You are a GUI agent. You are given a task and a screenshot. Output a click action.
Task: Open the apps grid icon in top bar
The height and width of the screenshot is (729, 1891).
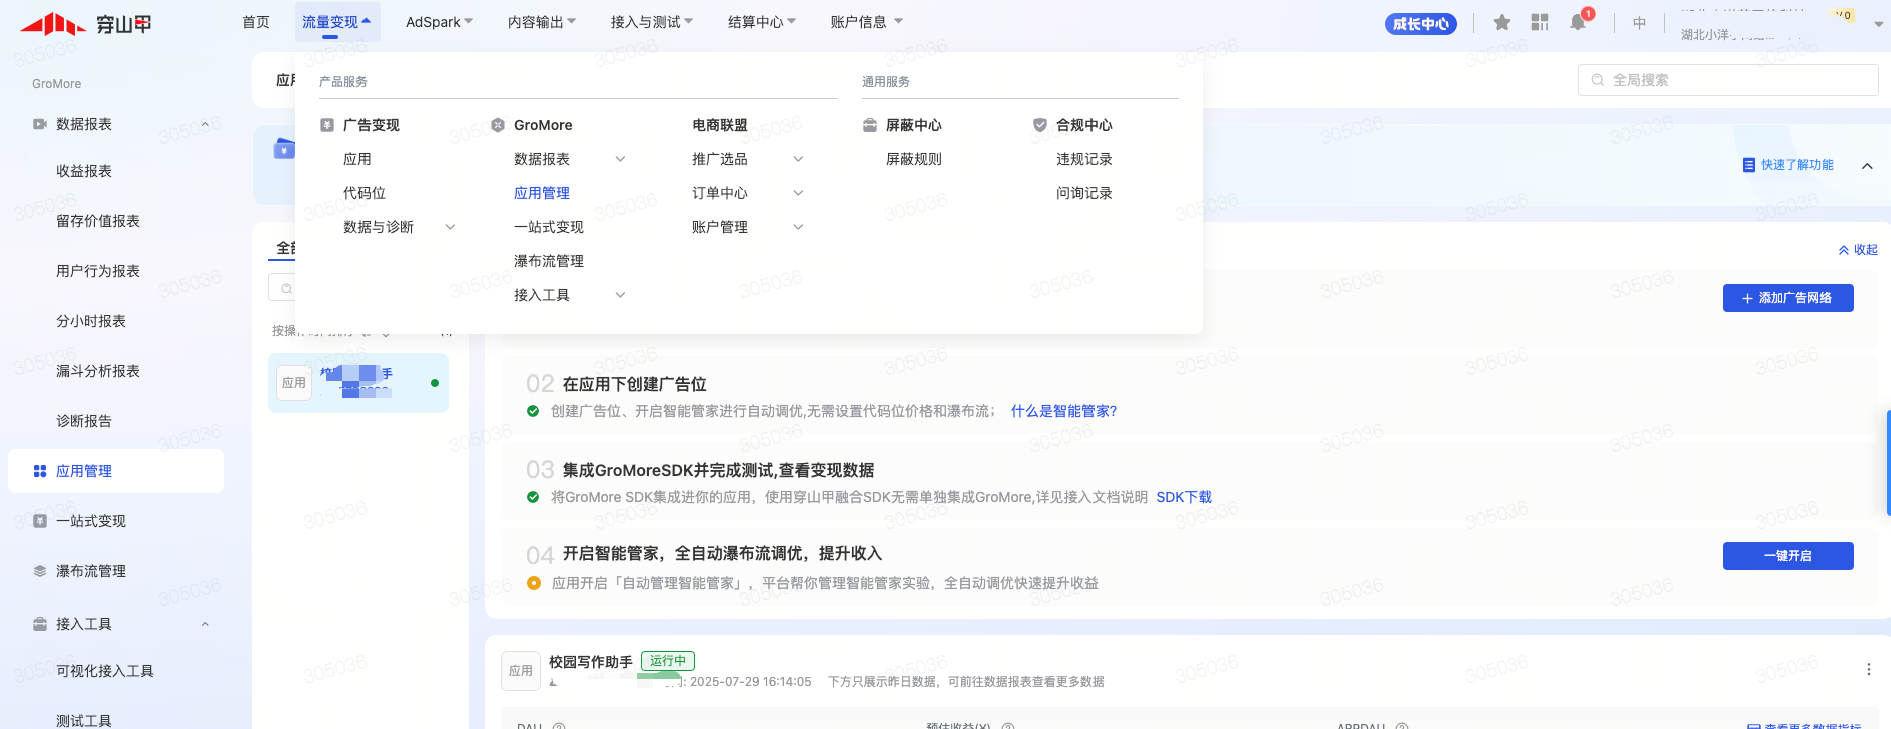click(x=1540, y=22)
